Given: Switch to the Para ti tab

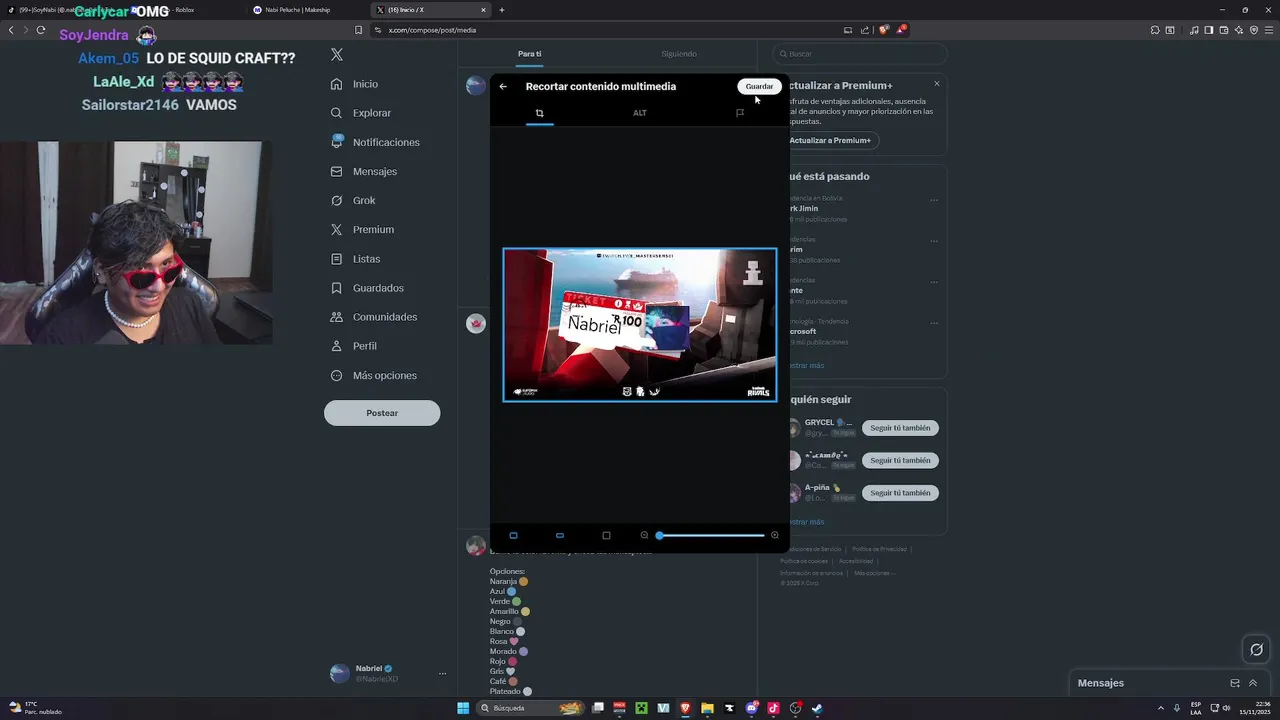Looking at the screenshot, I should click(530, 54).
